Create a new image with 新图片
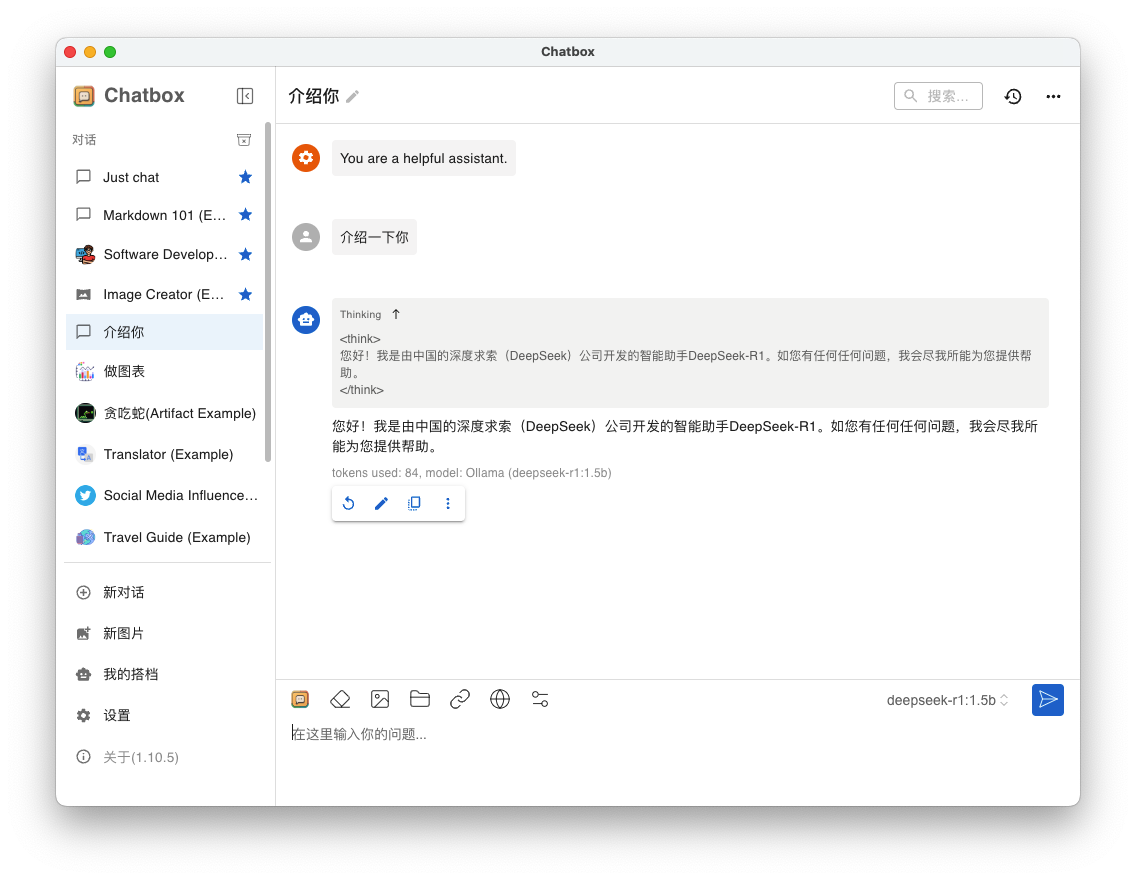 click(164, 633)
